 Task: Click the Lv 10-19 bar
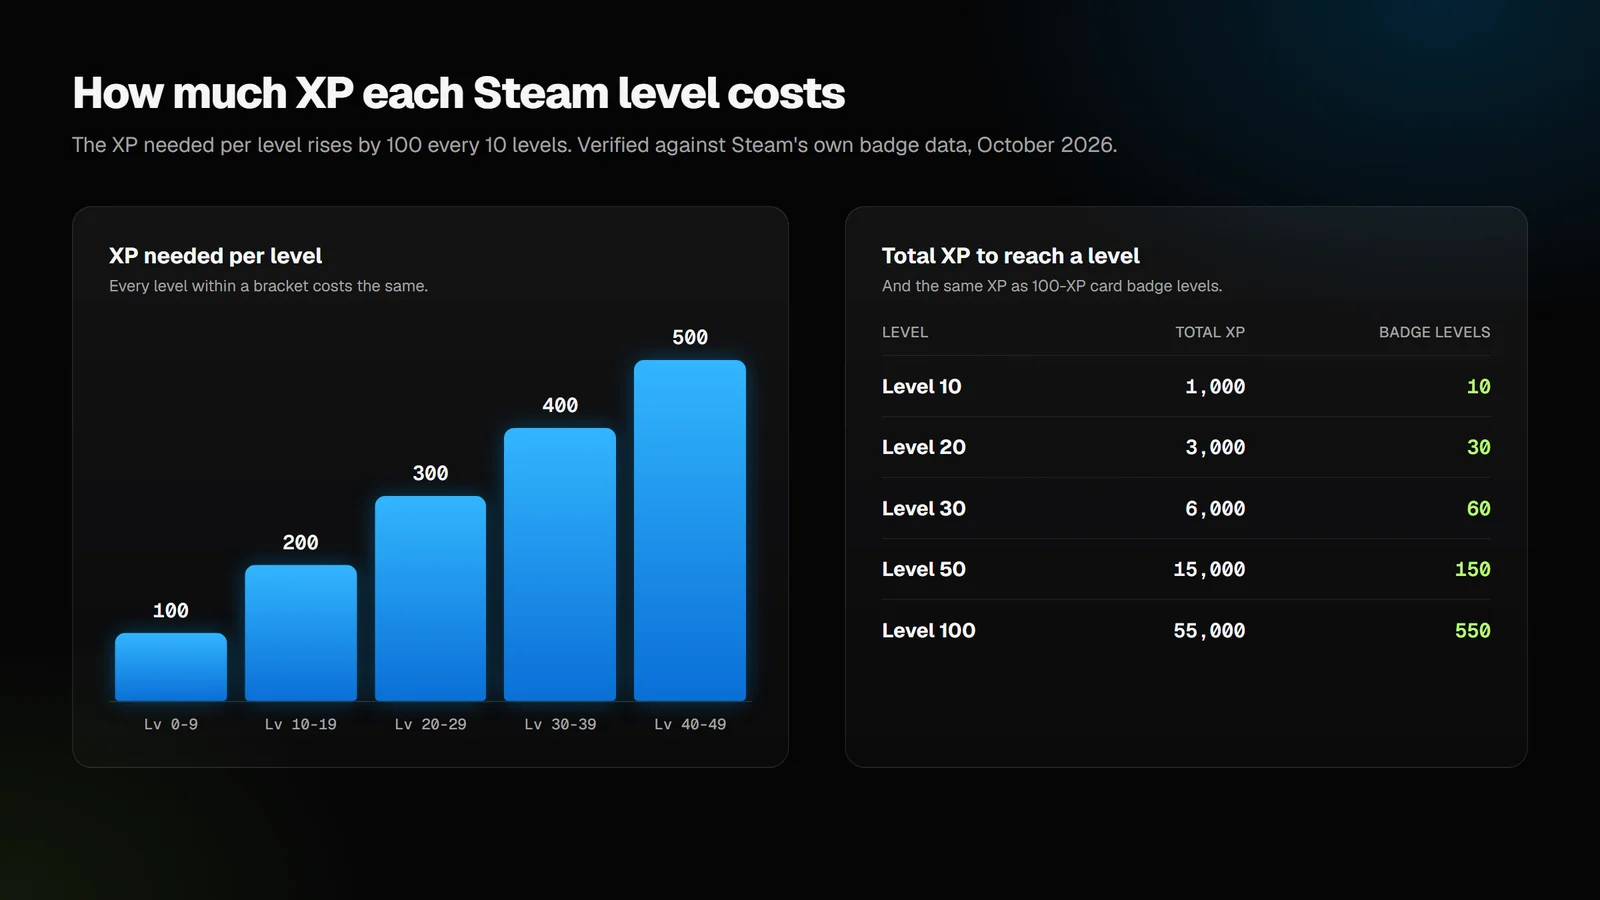301,633
